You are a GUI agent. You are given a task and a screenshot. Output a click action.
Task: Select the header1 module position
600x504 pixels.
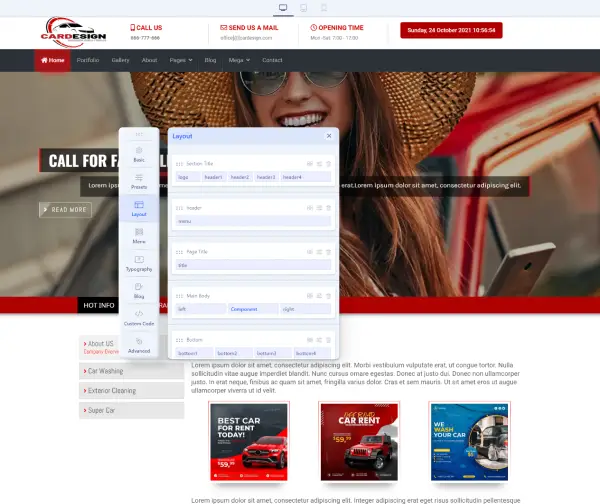point(214,177)
